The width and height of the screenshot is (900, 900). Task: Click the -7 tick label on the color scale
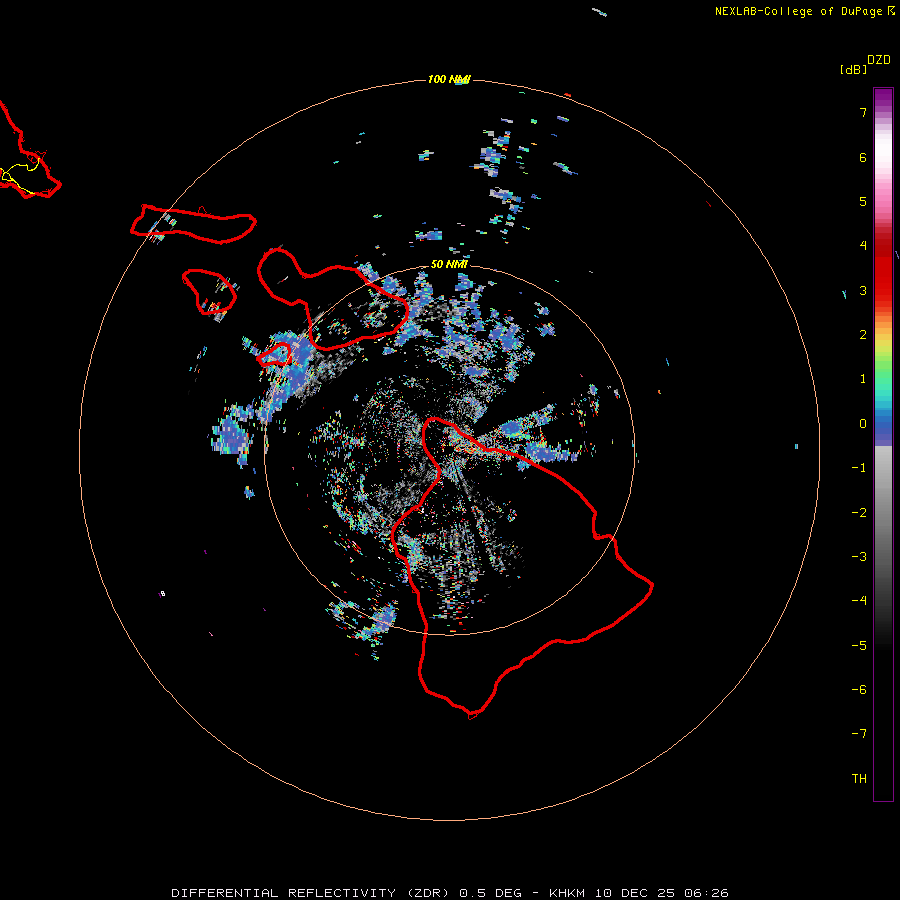(x=859, y=734)
